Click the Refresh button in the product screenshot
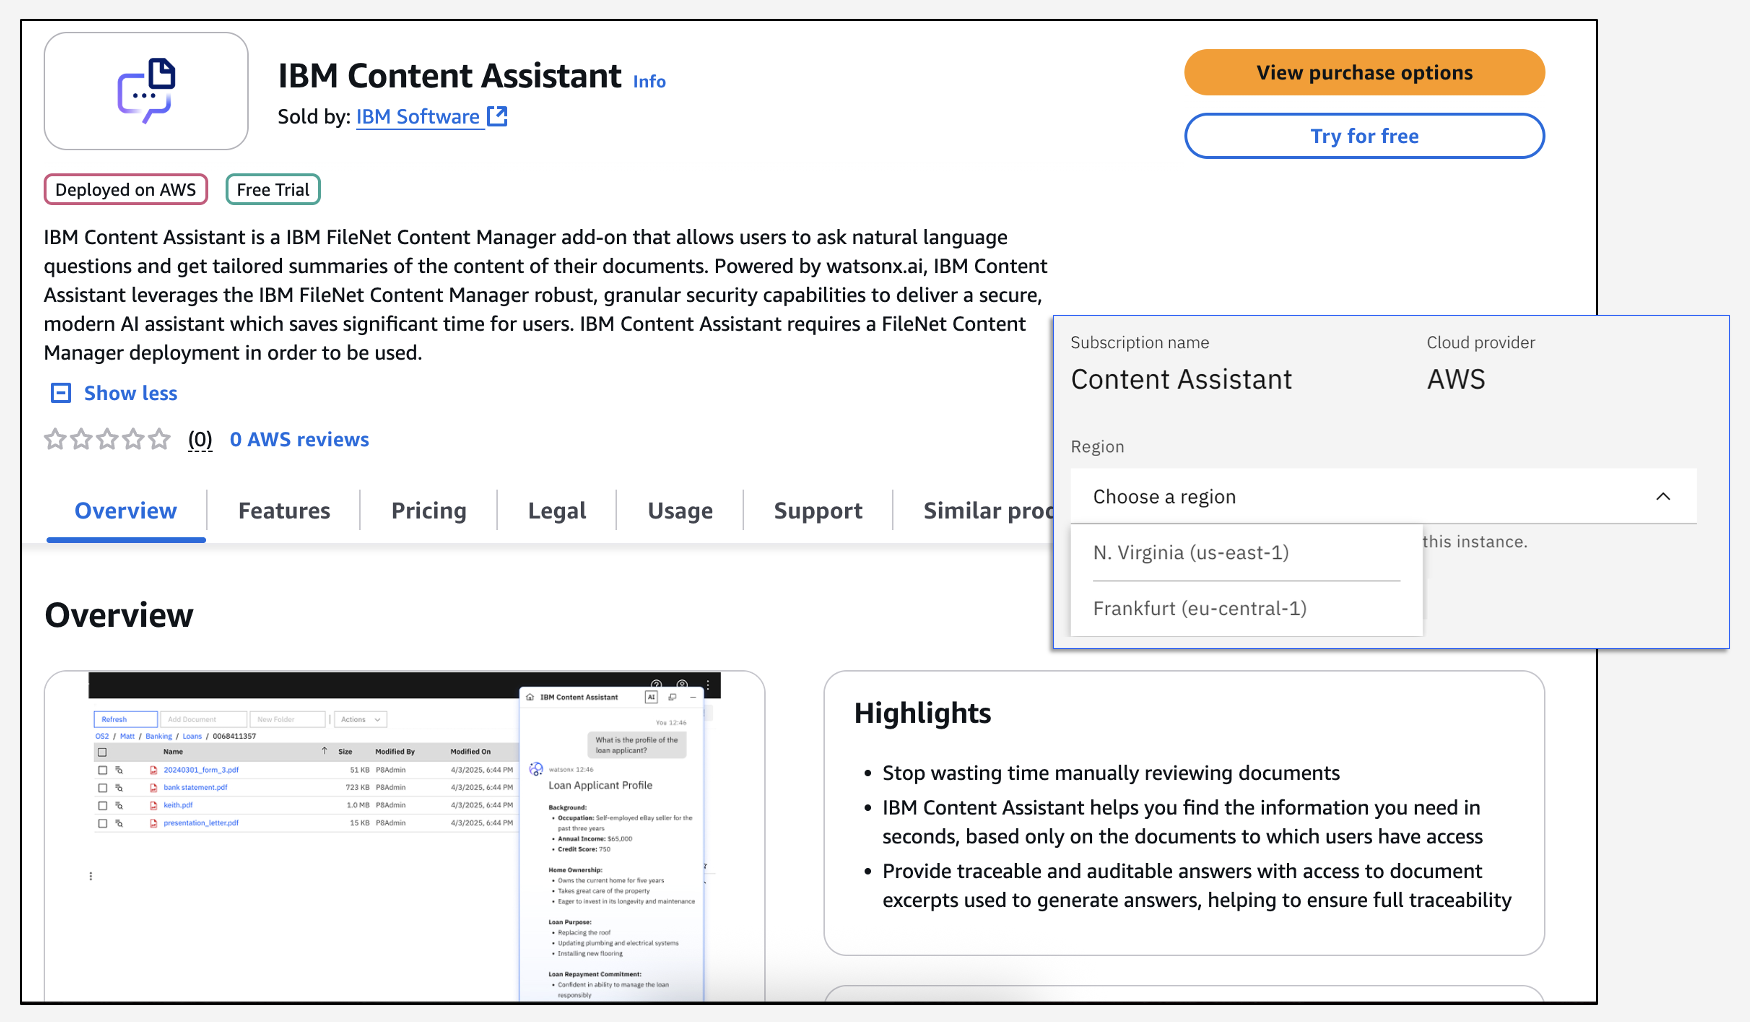1750x1022 pixels. tap(126, 719)
